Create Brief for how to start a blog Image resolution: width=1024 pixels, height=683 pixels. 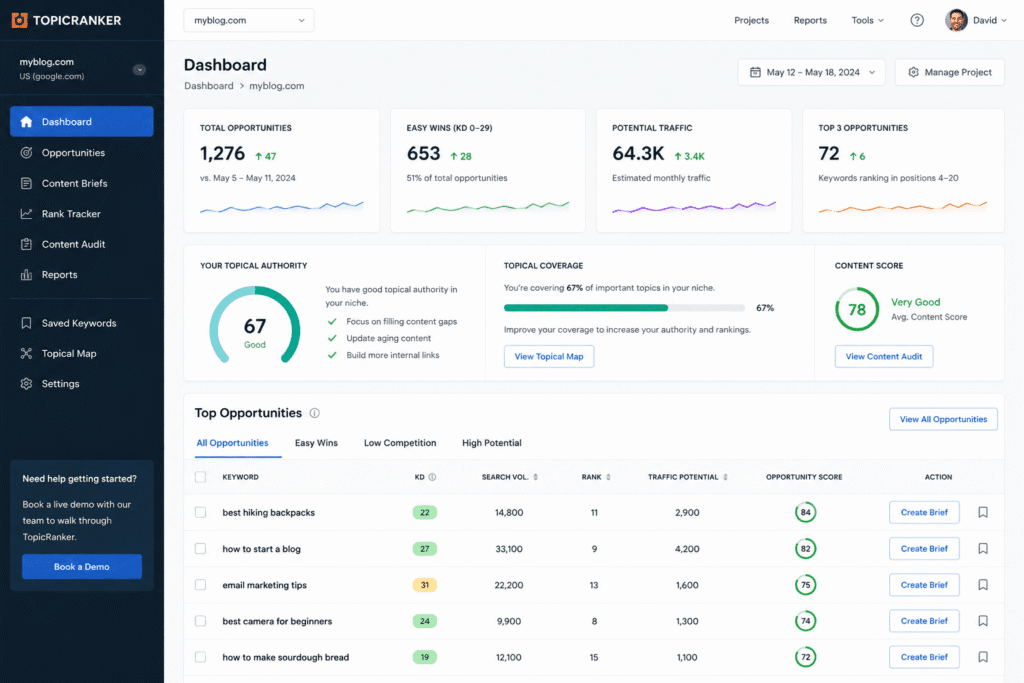(924, 548)
